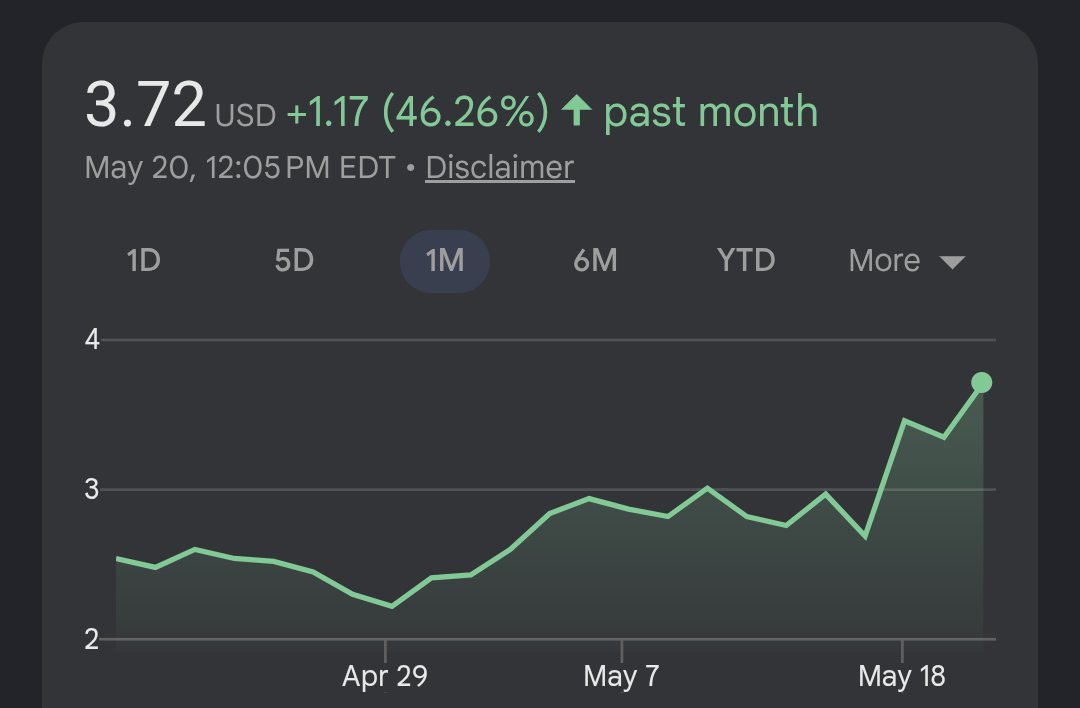Select the 1D time range tab

click(x=143, y=261)
